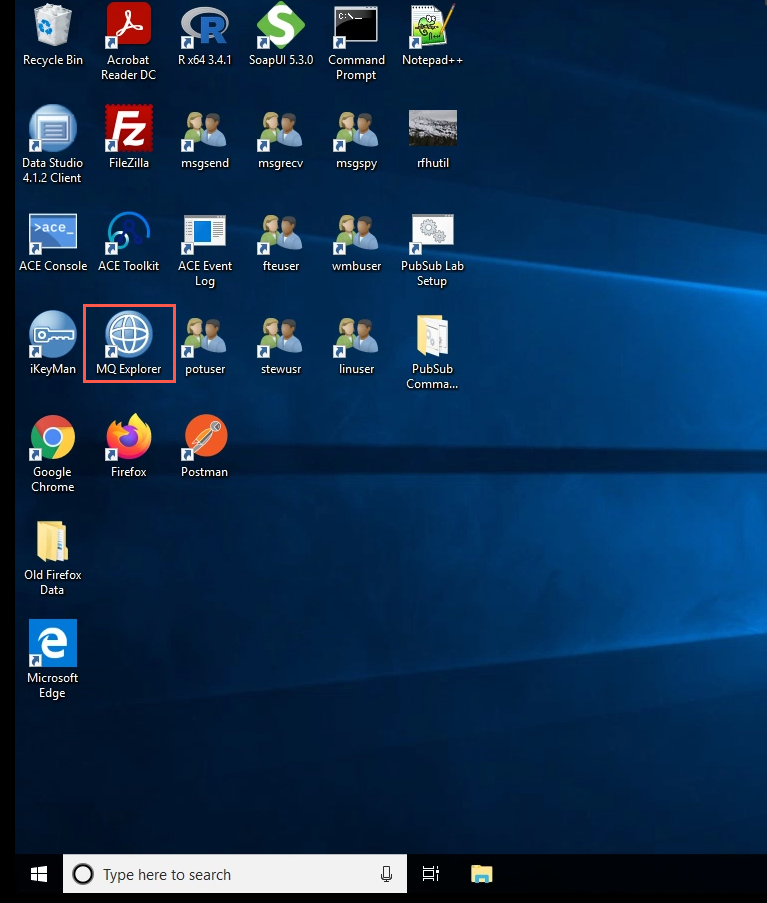Screen dimensions: 767x903
Task: Select the wmbuser shortcut
Action: 356,242
